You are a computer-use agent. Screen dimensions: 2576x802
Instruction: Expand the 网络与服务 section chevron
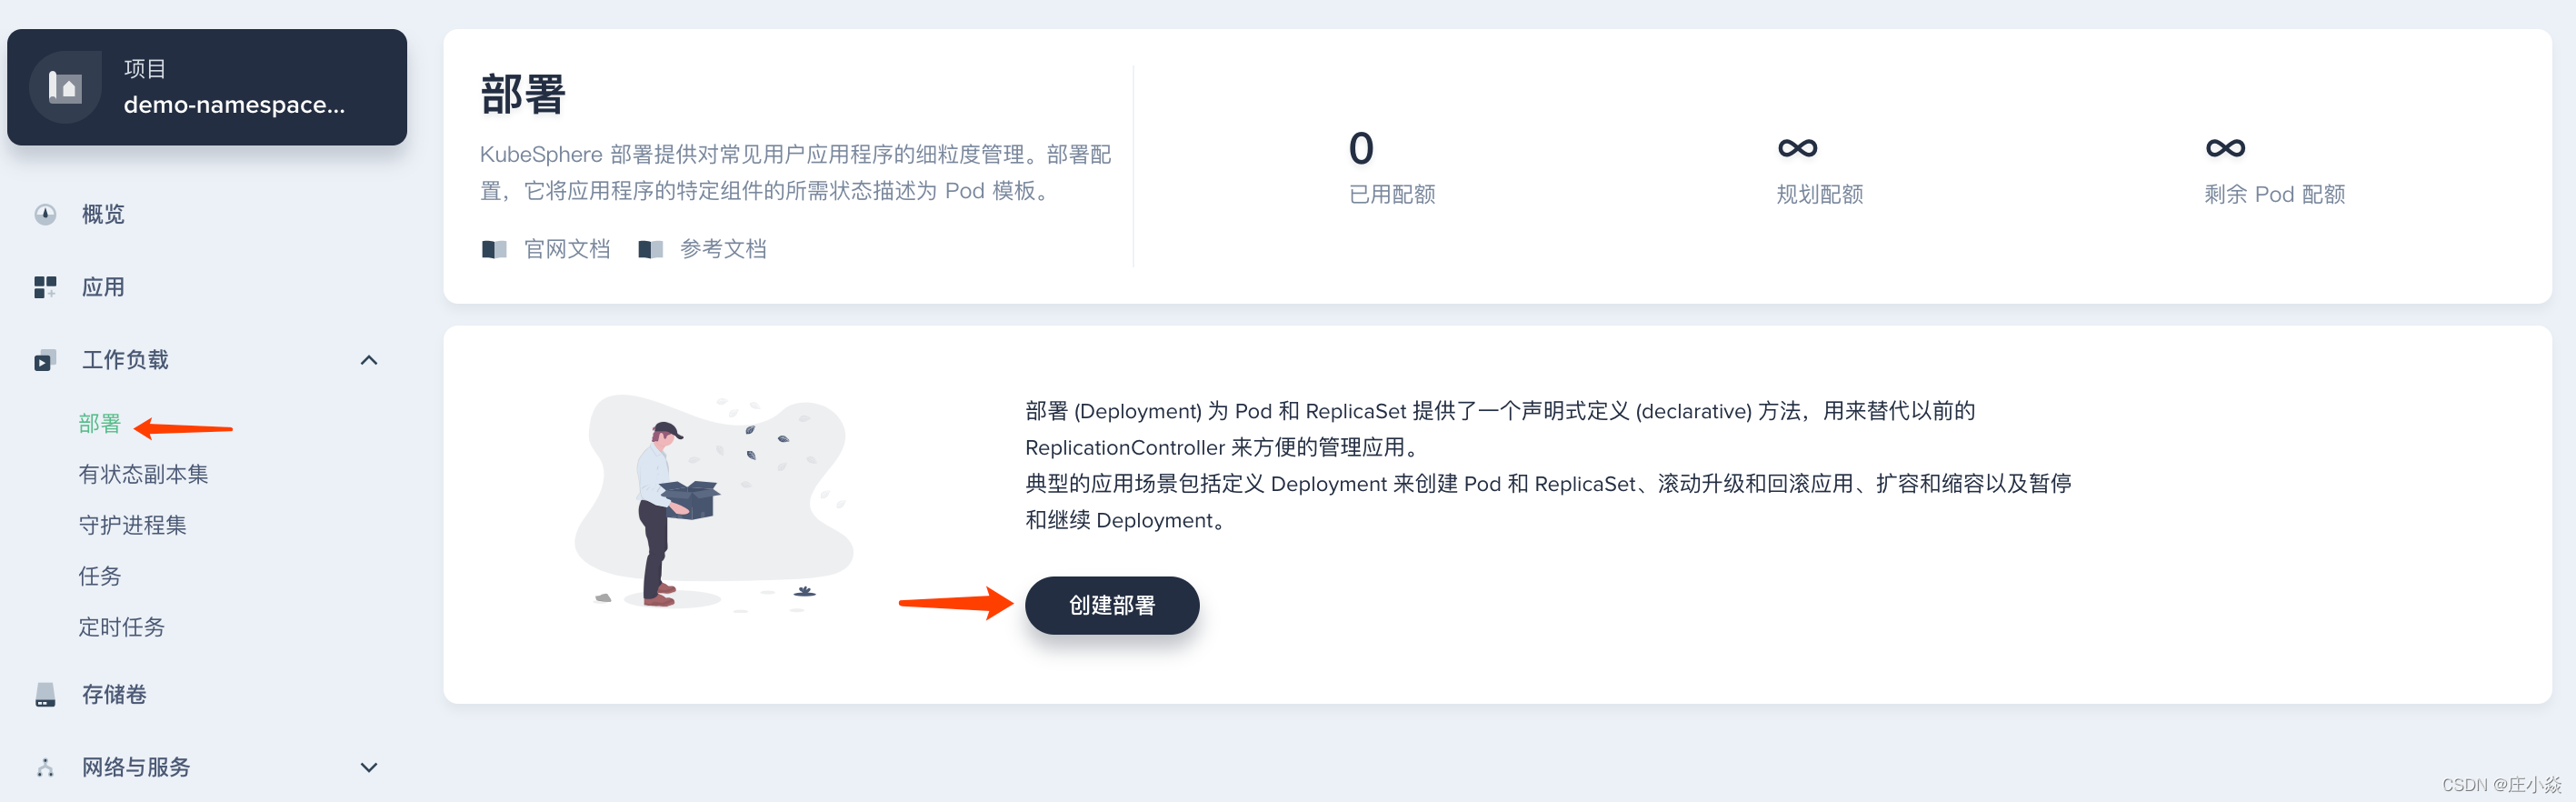(369, 767)
